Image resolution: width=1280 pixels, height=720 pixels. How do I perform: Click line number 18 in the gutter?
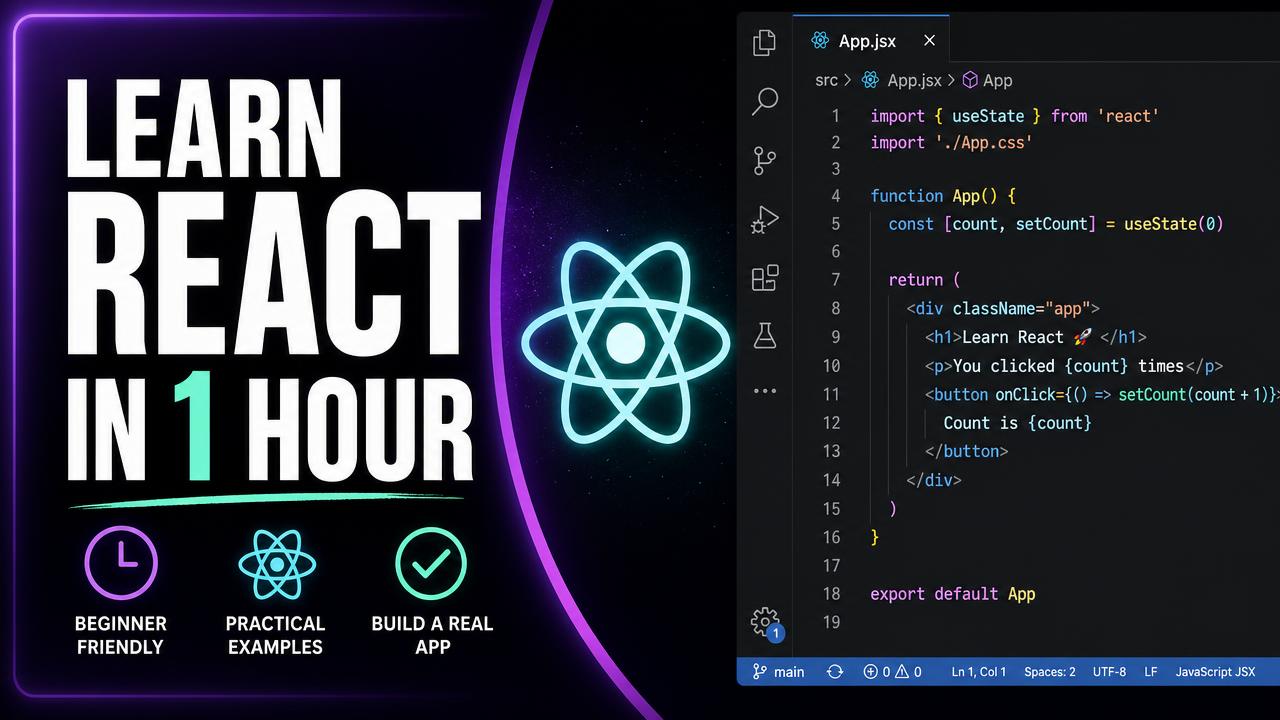click(831, 594)
